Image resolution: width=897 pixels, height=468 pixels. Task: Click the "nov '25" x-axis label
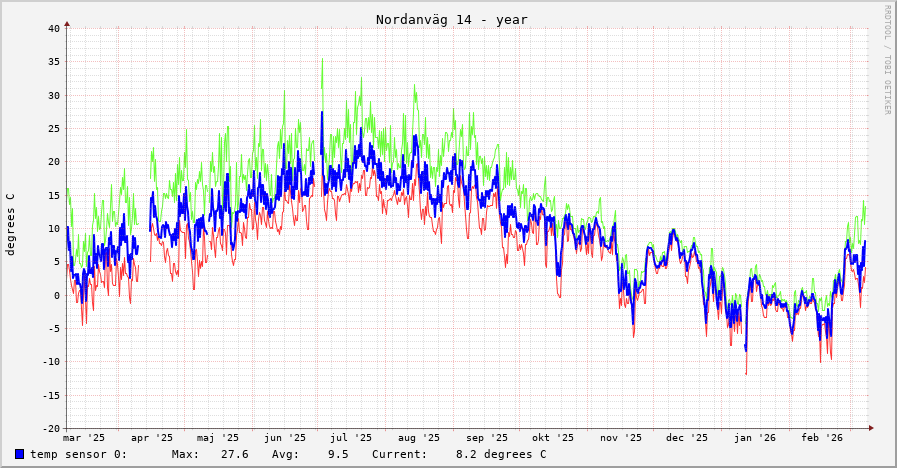point(621,438)
